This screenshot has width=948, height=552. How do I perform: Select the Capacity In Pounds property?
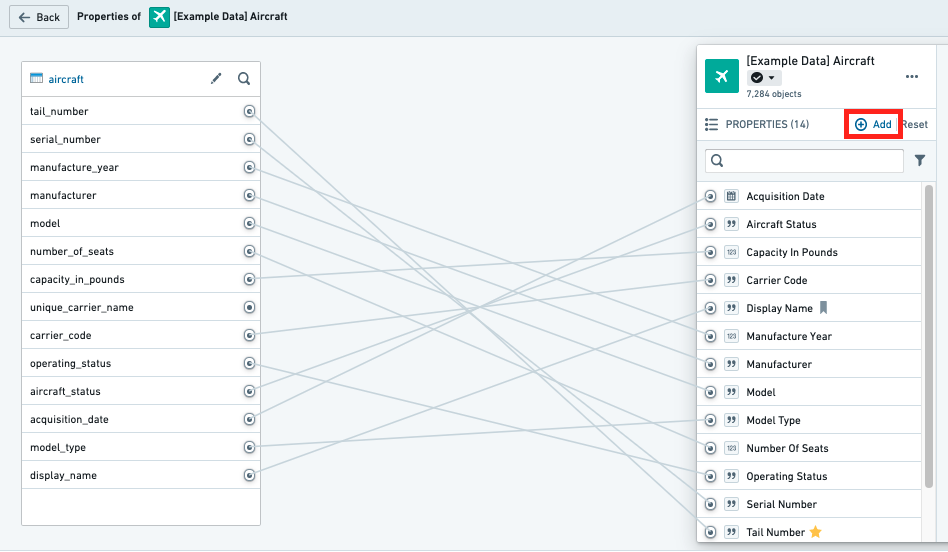[x=809, y=252]
